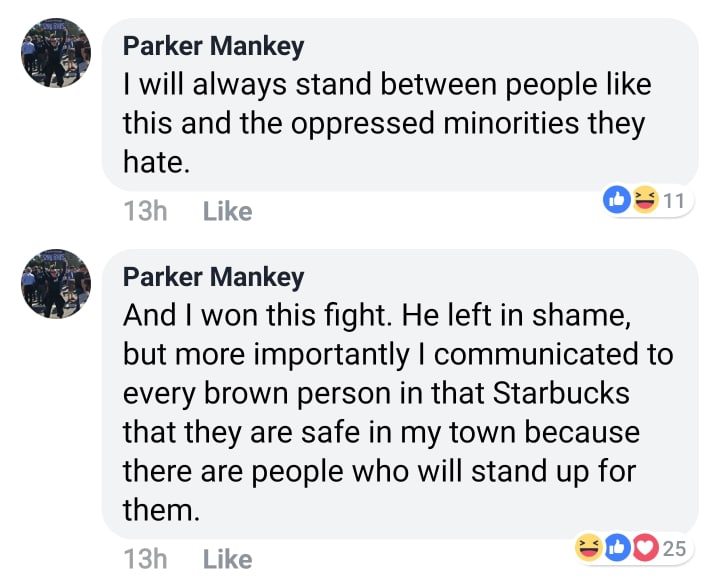This screenshot has height=581, width=702.
Task: Click the thumbs-up reaction icon on the second comment
Action: click(x=617, y=547)
